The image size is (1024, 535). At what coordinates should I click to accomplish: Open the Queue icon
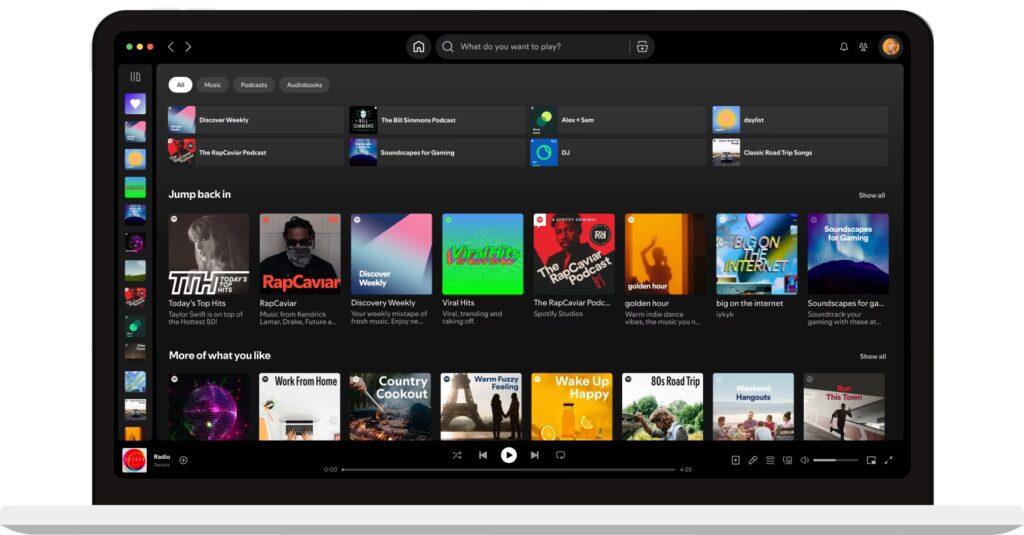[x=770, y=460]
